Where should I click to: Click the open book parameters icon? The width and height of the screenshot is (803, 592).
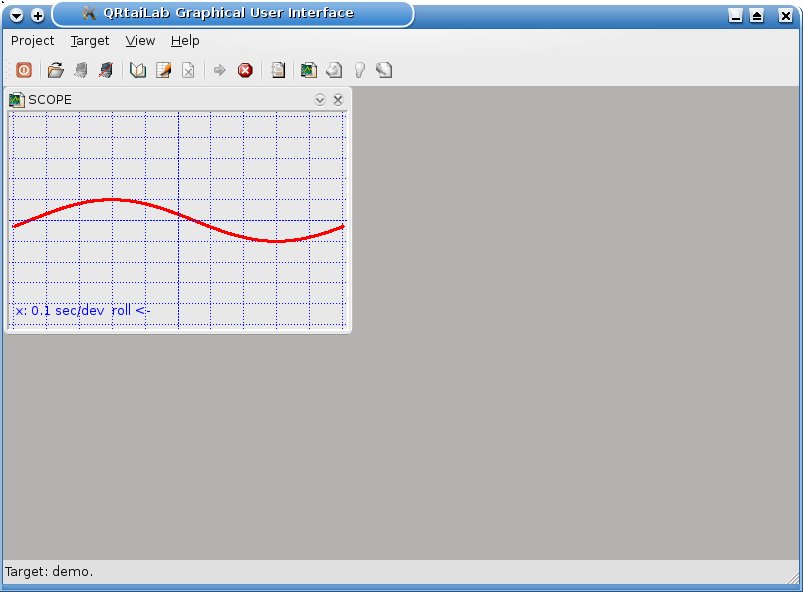pyautogui.click(x=139, y=70)
